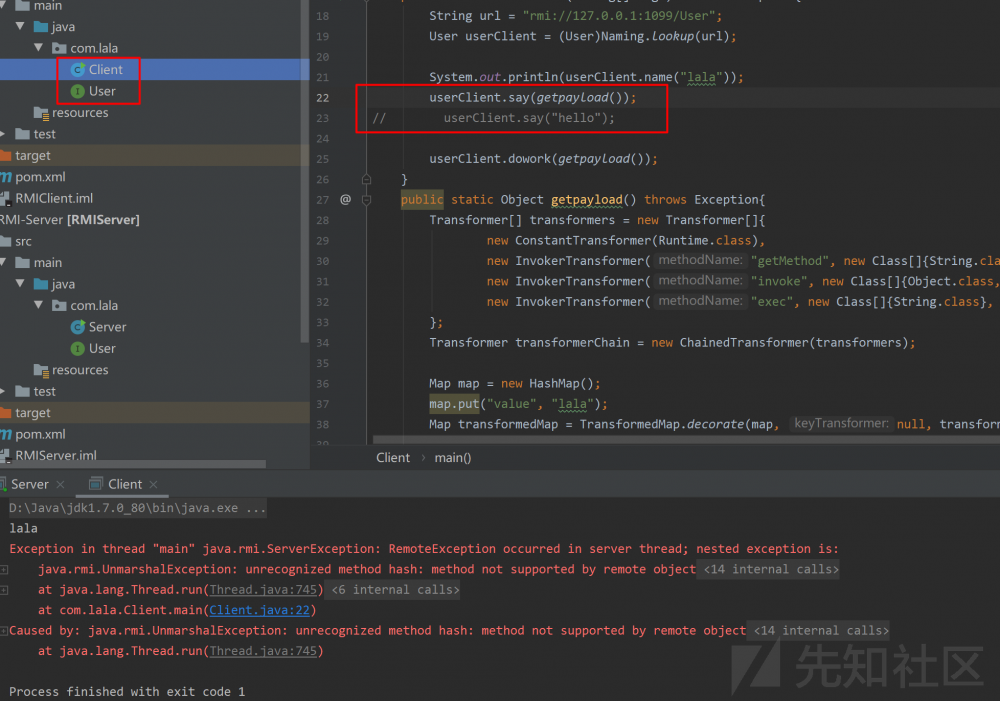The image size is (1000, 701).
Task: Click the ConstantTransformer(Runtime.class) line
Action: point(625,240)
